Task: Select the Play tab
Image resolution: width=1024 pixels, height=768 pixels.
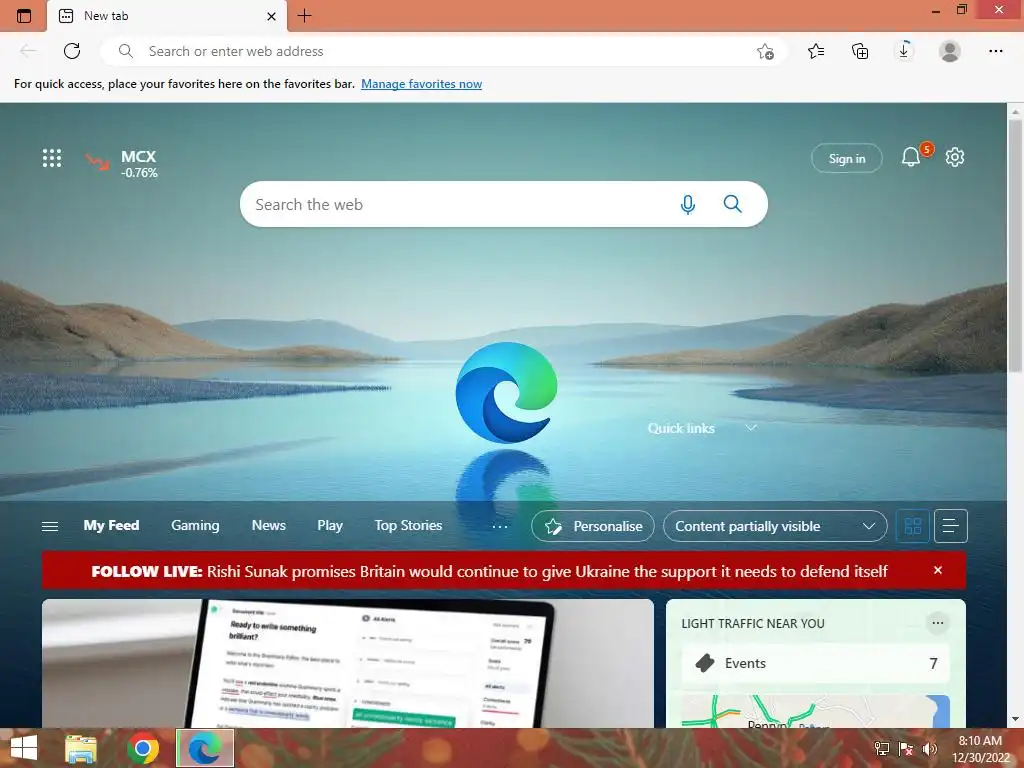Action: coord(330,526)
